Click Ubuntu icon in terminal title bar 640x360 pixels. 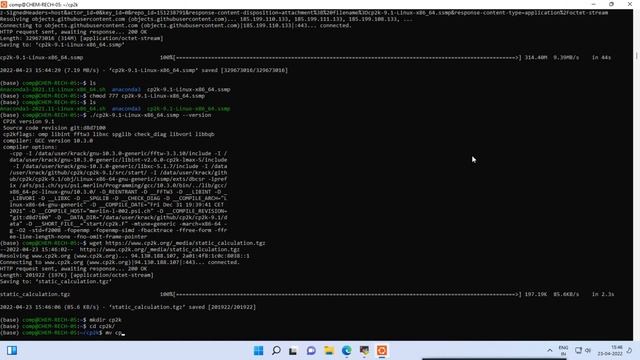(x=4, y=4)
